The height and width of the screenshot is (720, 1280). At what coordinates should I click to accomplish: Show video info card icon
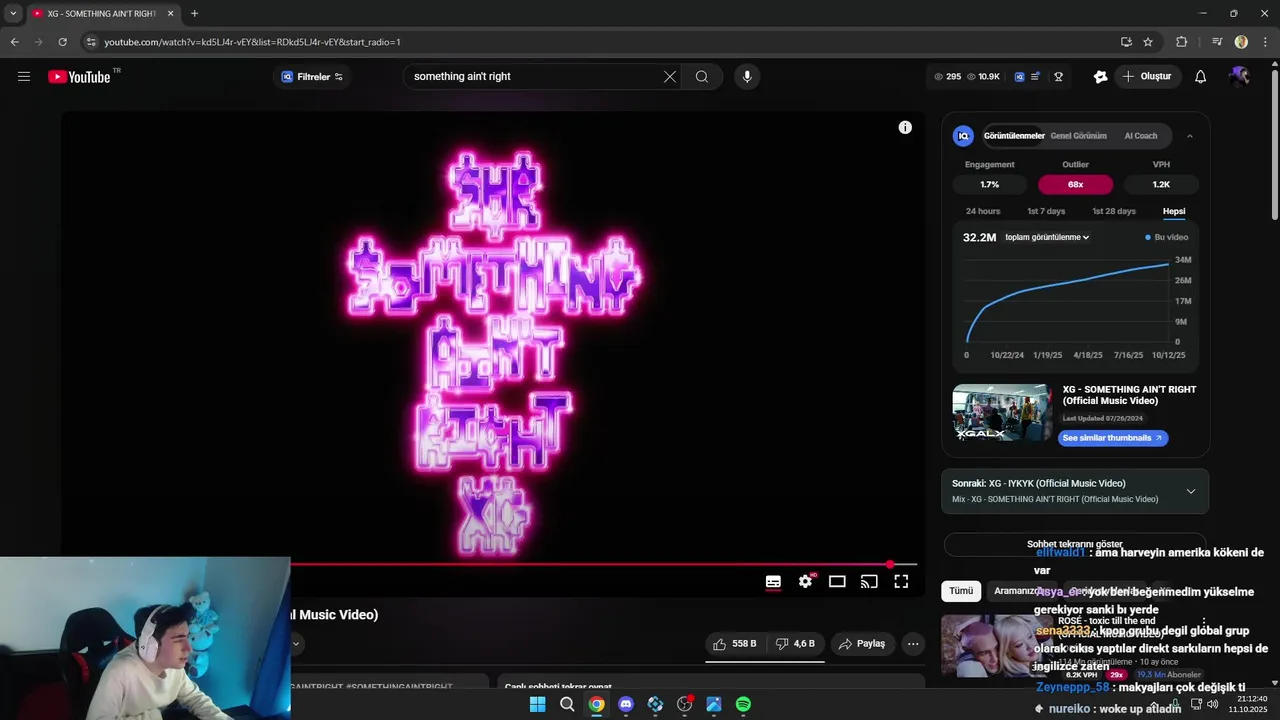tap(905, 127)
